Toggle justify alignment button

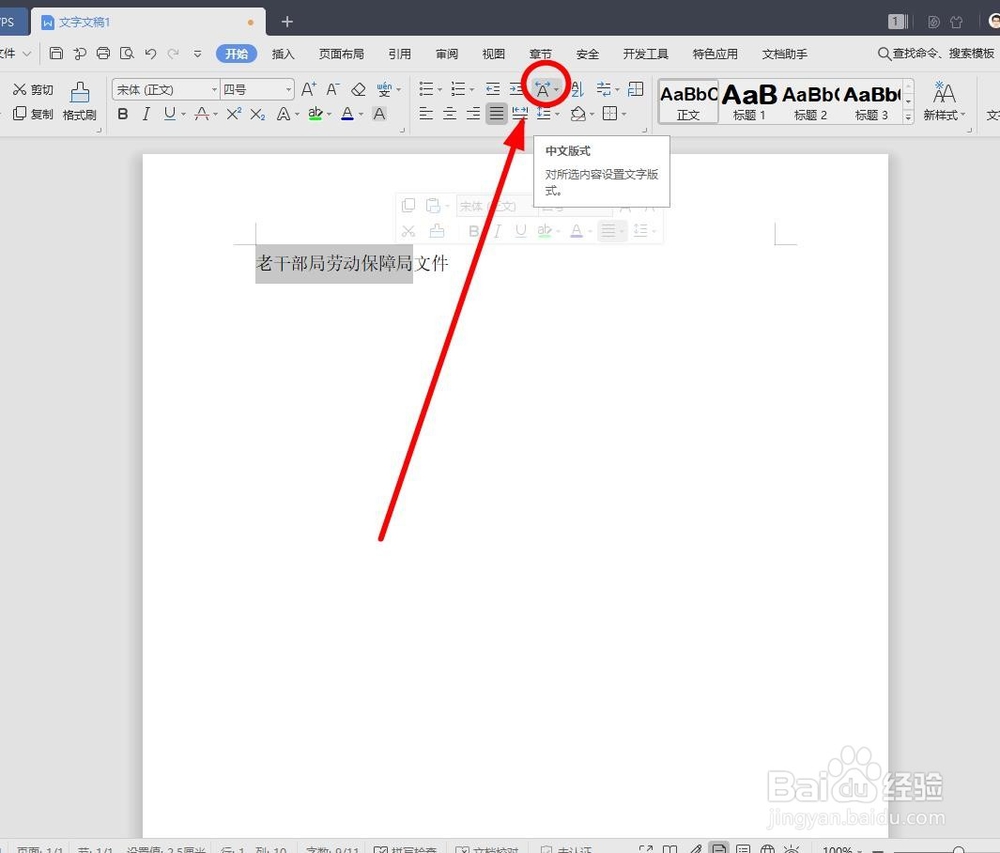[x=496, y=113]
